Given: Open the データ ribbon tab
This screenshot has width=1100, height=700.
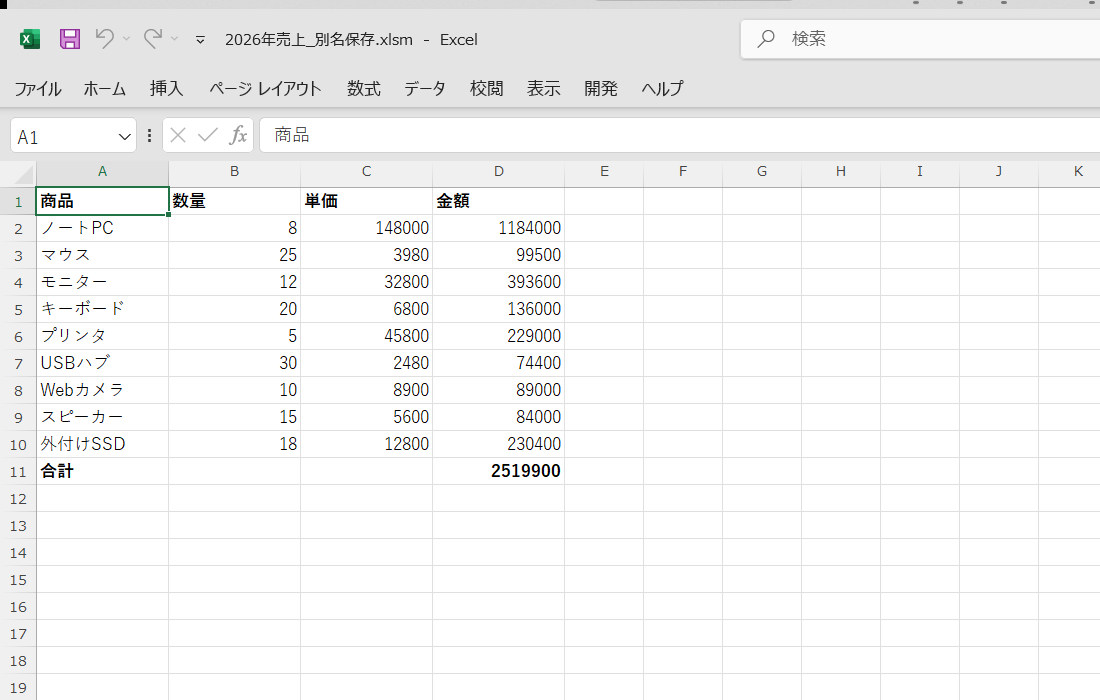Looking at the screenshot, I should 424,88.
